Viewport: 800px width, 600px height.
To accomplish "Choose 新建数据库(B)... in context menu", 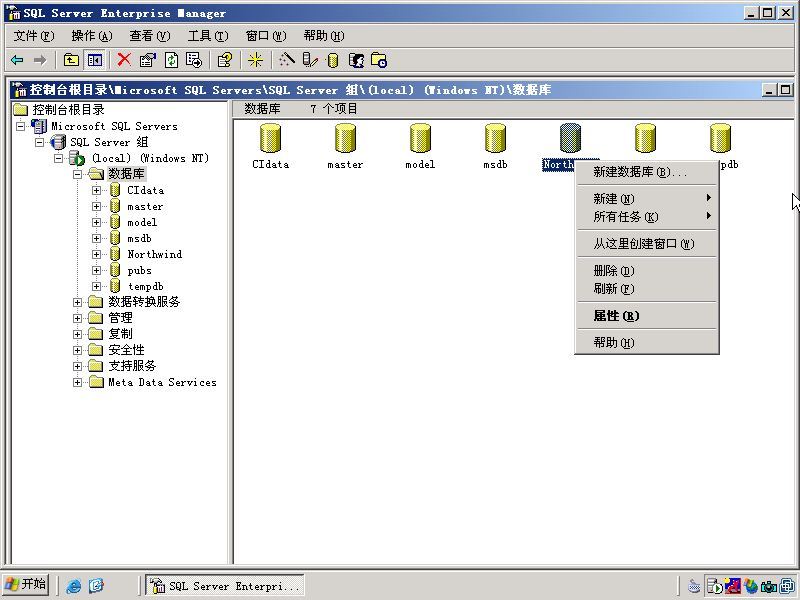I will pyautogui.click(x=646, y=172).
